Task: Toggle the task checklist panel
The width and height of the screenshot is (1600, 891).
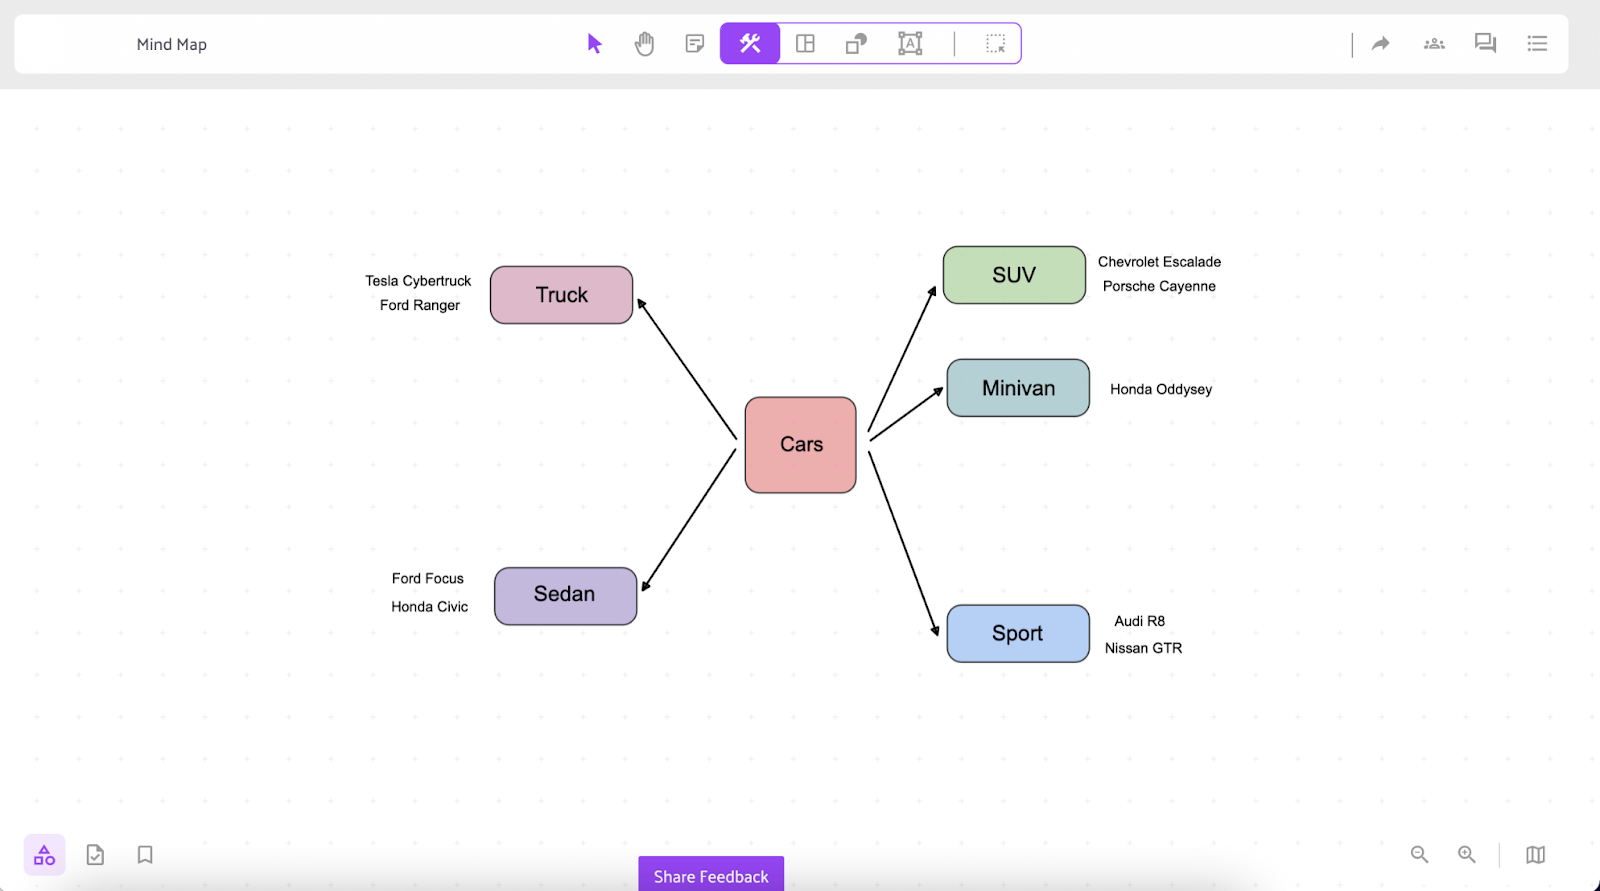Action: coord(95,855)
